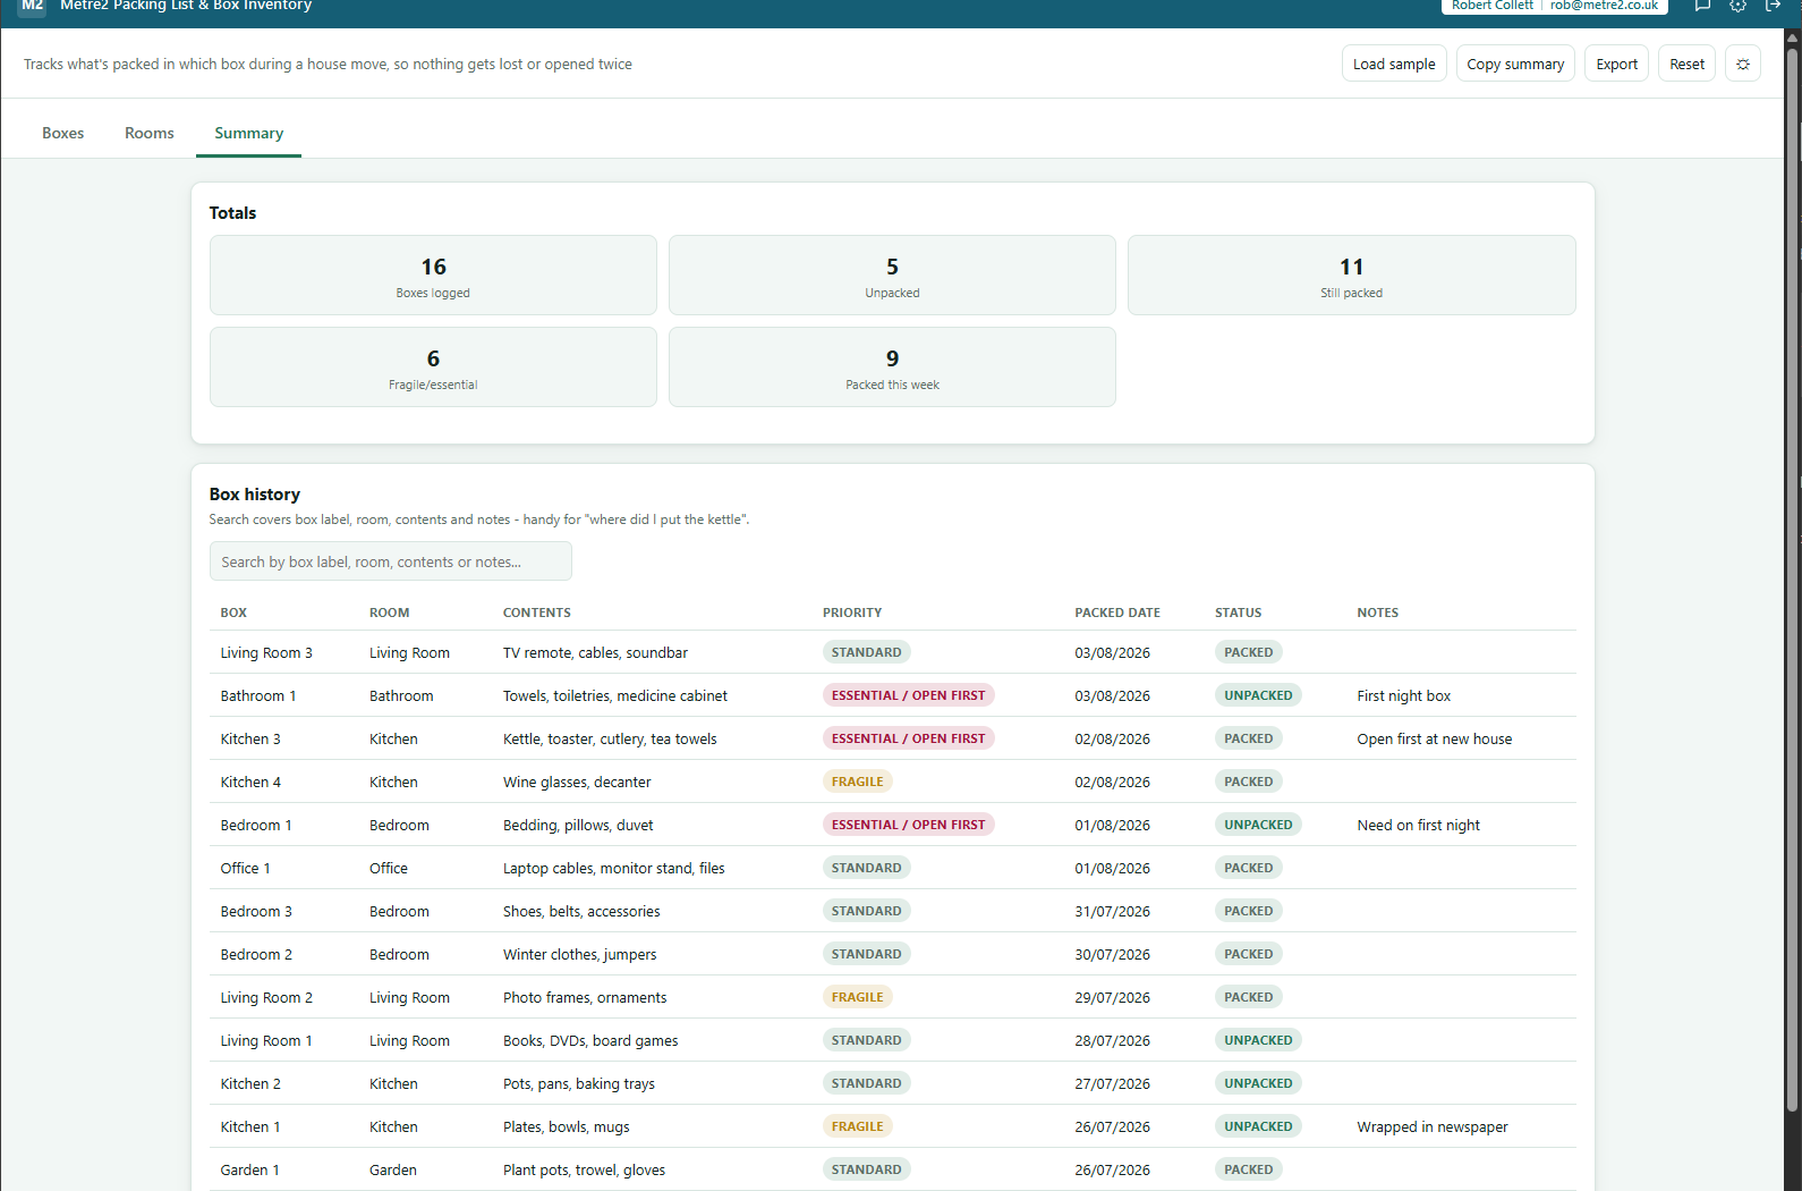Click 'TV remote, cables, soundbar' contents
Image resolution: width=1802 pixels, height=1191 pixels.
coord(595,653)
